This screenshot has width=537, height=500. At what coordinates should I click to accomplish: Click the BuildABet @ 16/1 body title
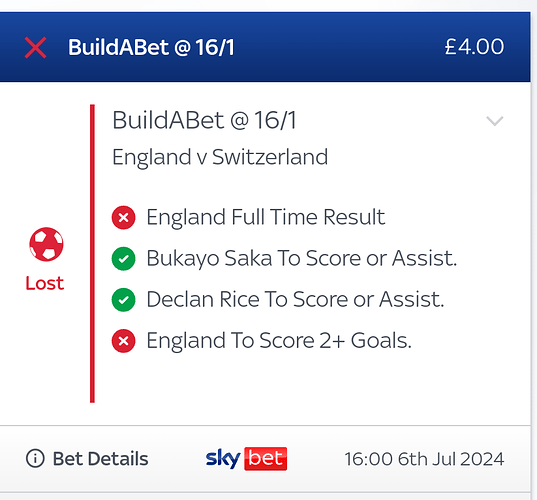204,121
